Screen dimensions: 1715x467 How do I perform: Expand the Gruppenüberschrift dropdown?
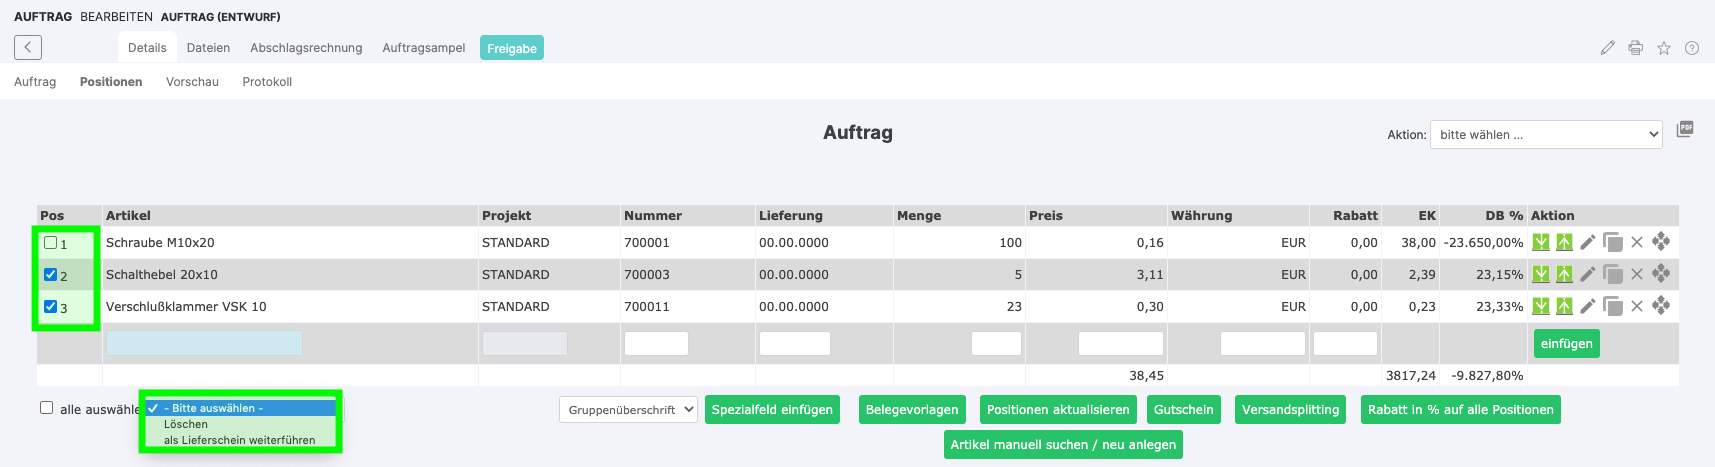628,410
